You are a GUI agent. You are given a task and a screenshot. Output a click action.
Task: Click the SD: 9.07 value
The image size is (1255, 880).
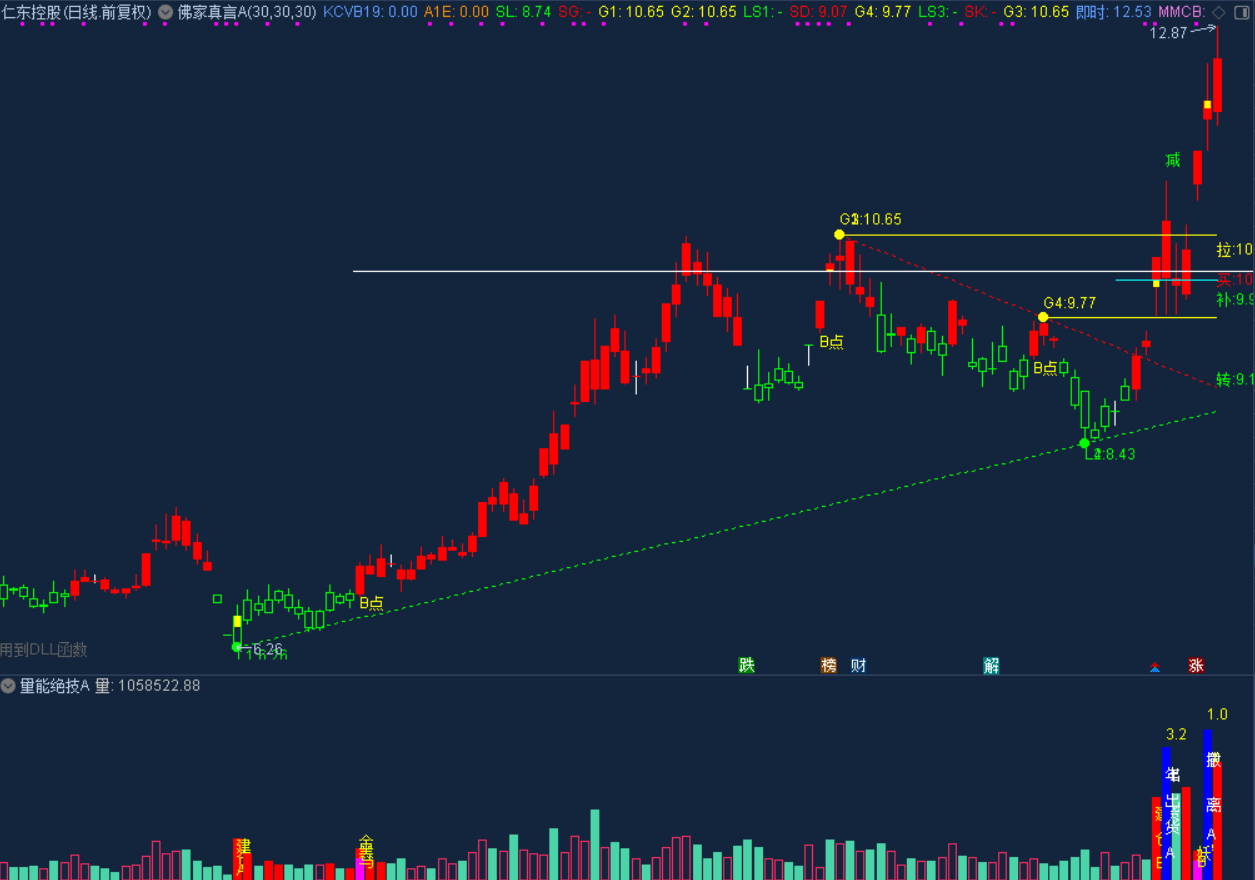coord(819,12)
